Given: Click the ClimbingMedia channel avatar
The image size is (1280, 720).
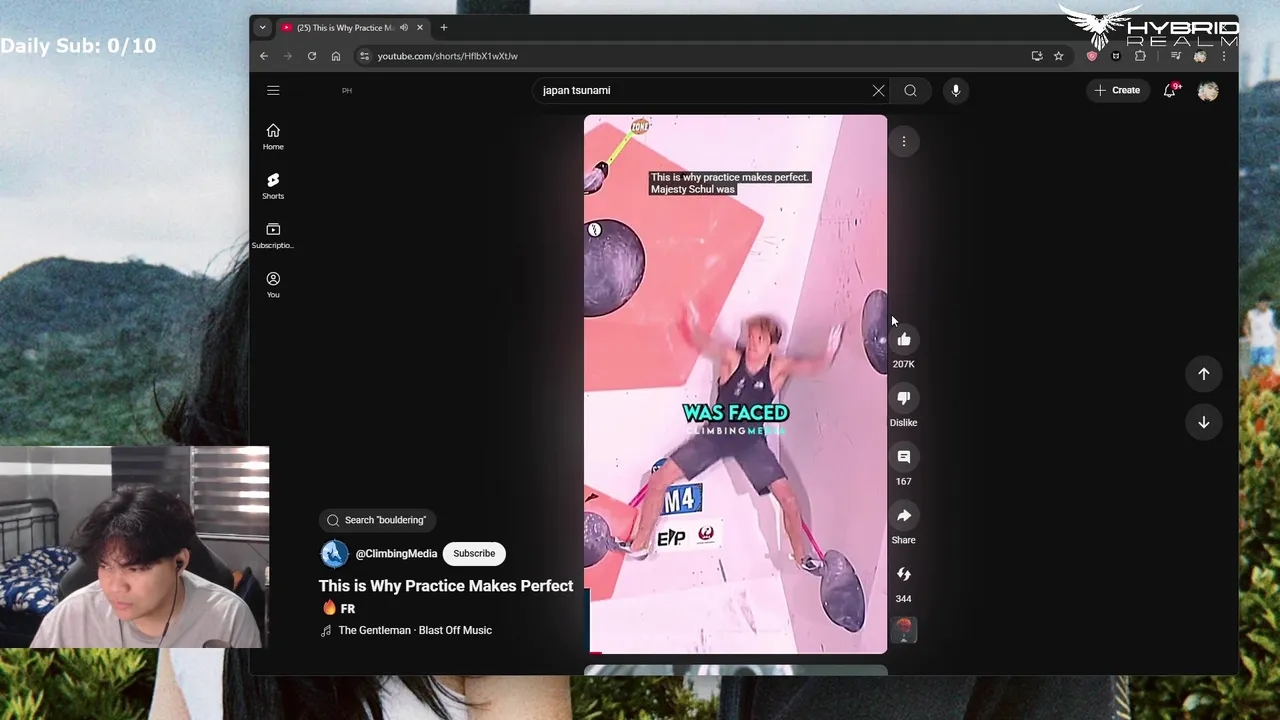Looking at the screenshot, I should [x=334, y=553].
